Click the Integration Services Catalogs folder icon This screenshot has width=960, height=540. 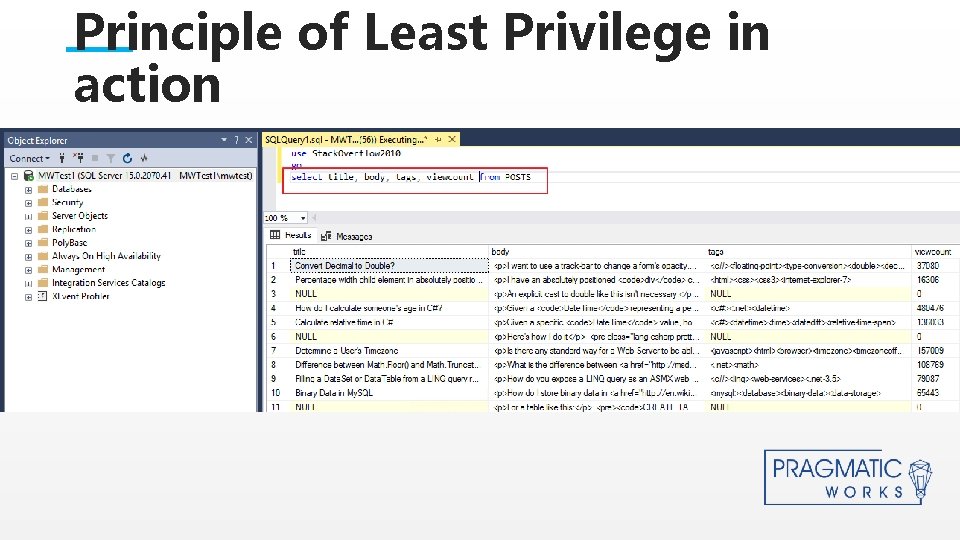click(43, 283)
